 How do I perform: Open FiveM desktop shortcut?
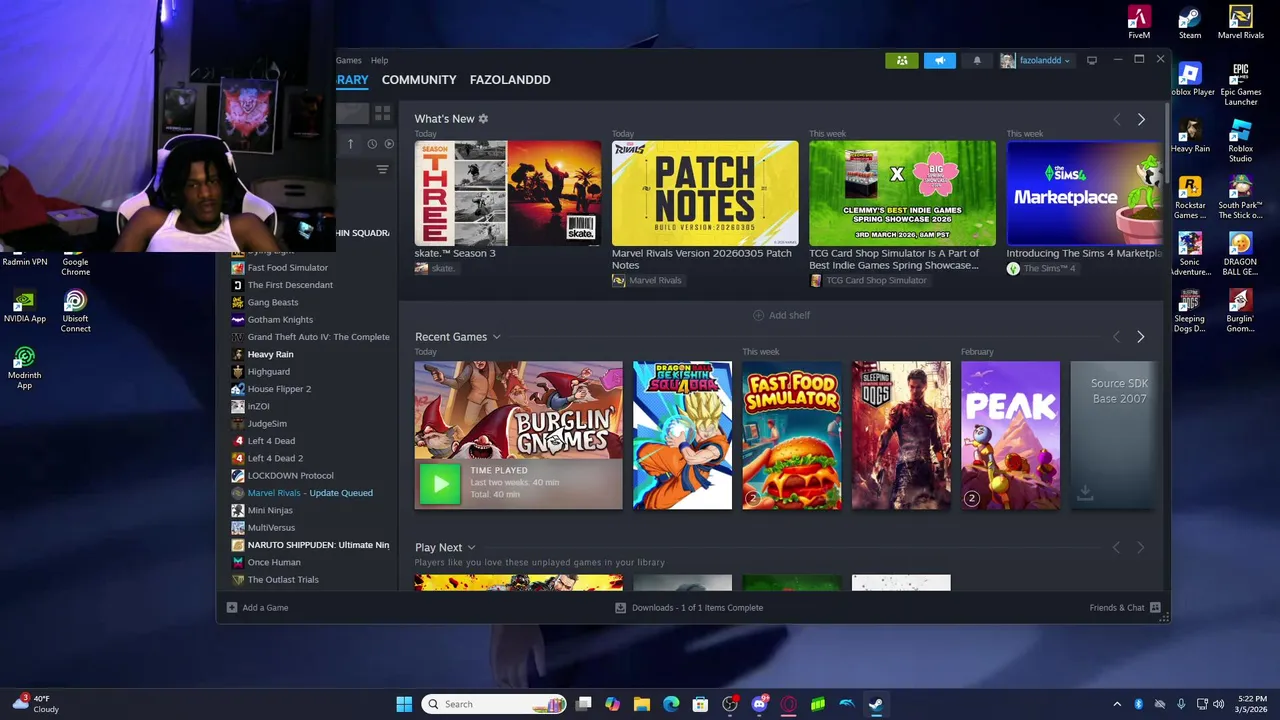[1139, 23]
